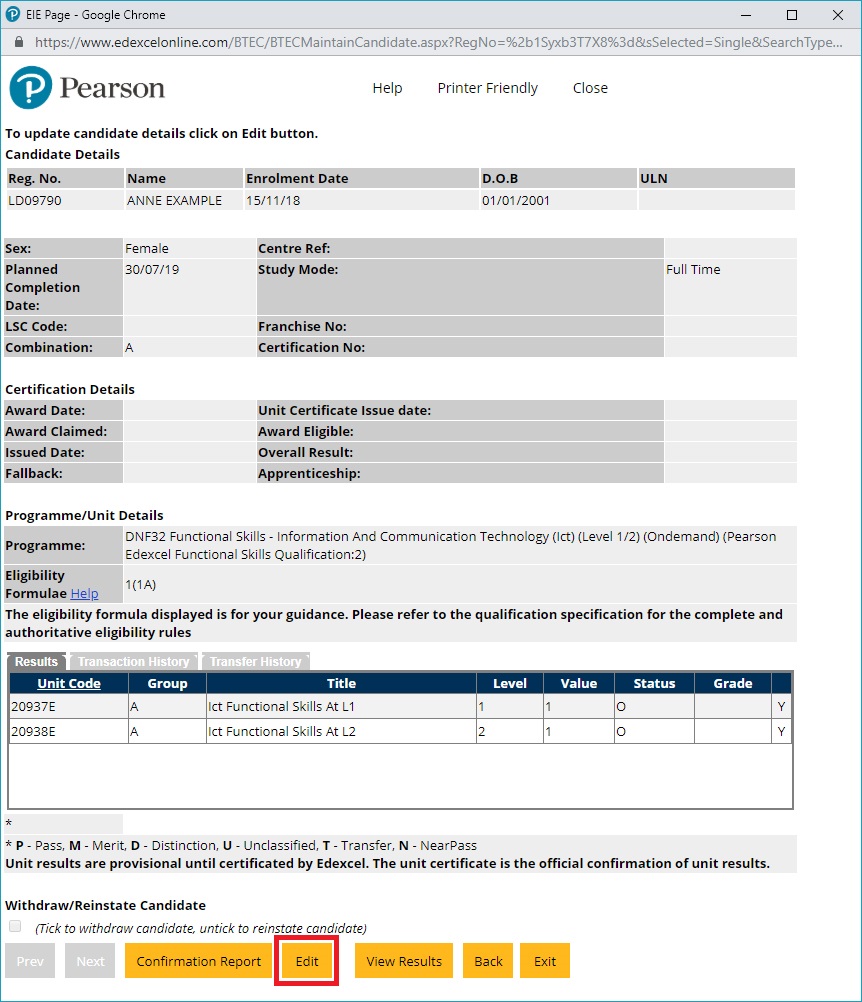This screenshot has width=862, height=1002.
Task: Switch to the Results tab
Action: (36, 661)
